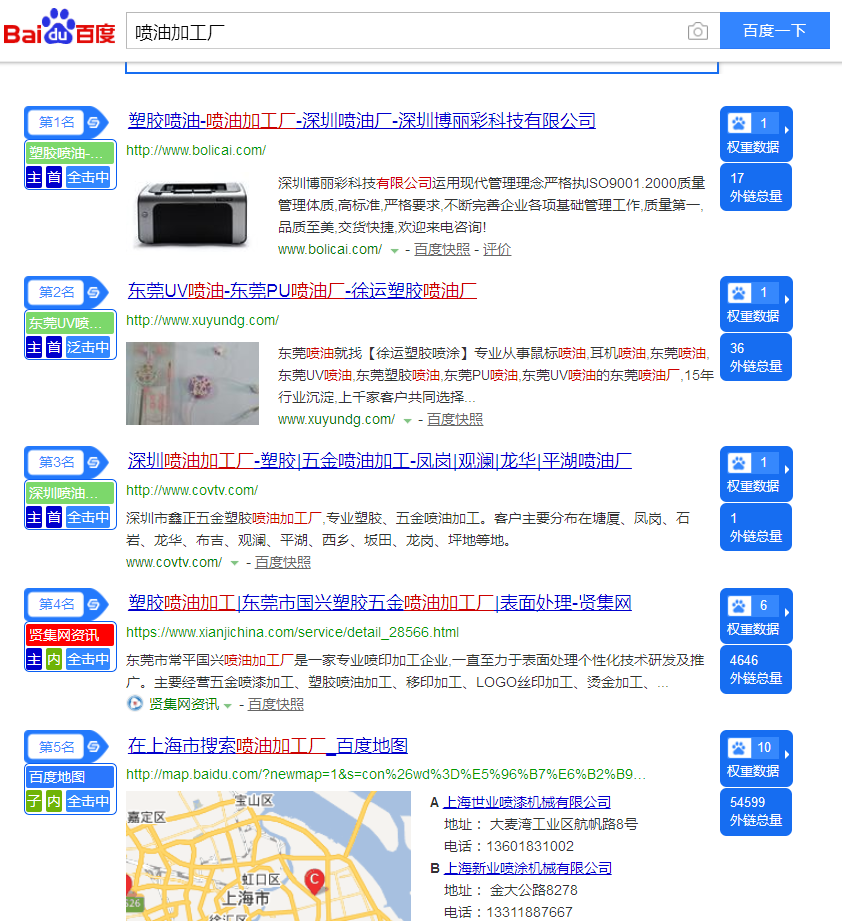Click the paw icon for the xuyundg.com result
842x921 pixels.
739,293
